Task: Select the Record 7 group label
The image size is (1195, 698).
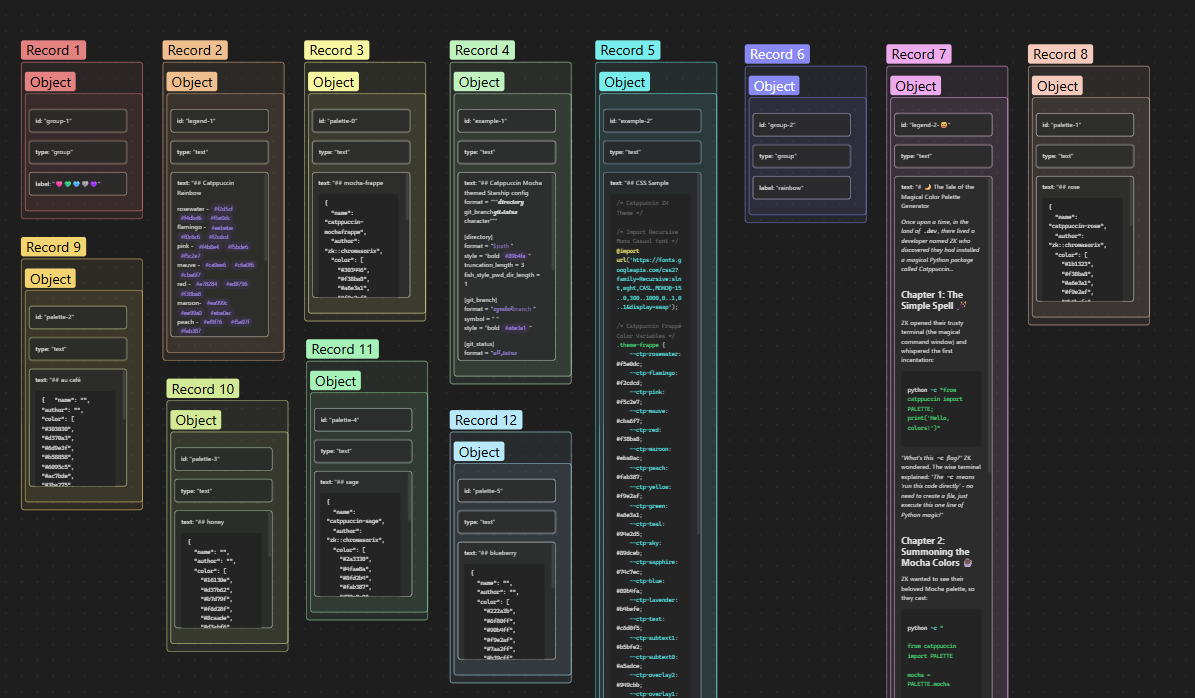Action: coord(919,54)
